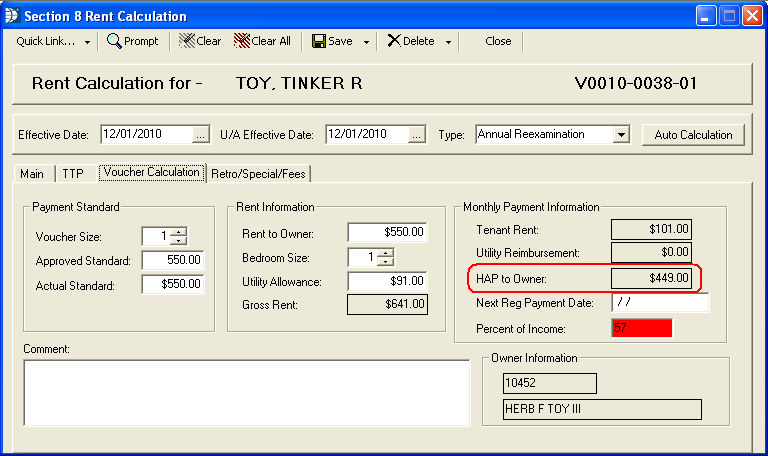Click the Clear All toolbar icon
The width and height of the screenshot is (768, 456).
[242, 41]
